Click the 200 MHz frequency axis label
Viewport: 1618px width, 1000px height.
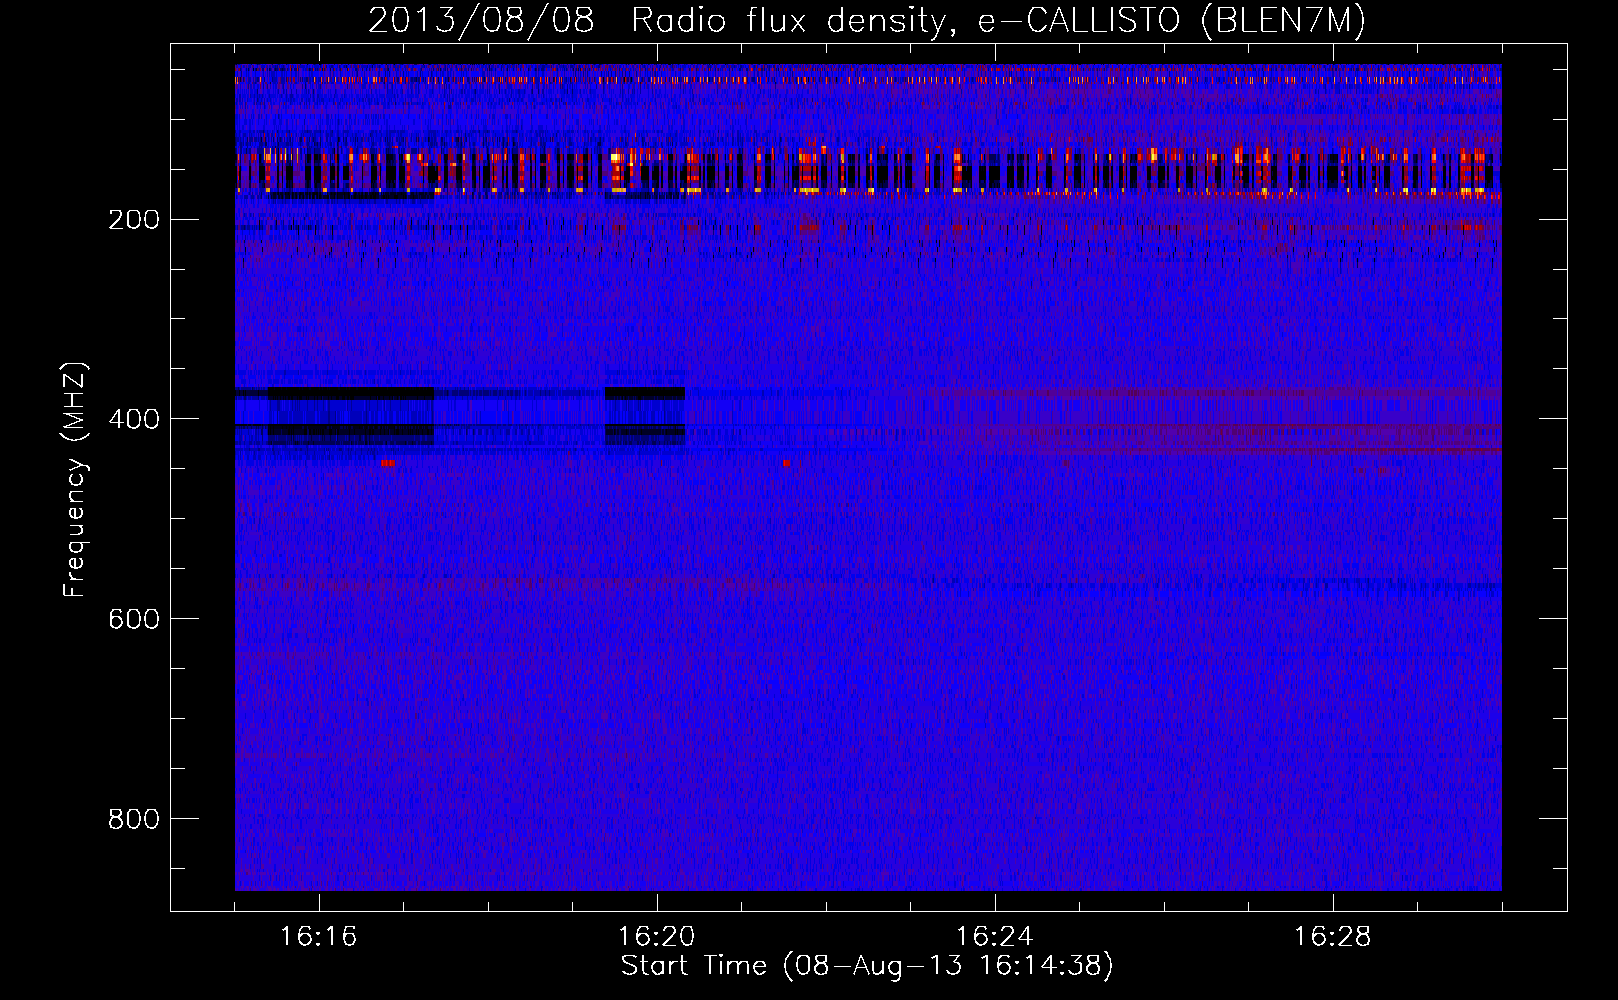(133, 219)
